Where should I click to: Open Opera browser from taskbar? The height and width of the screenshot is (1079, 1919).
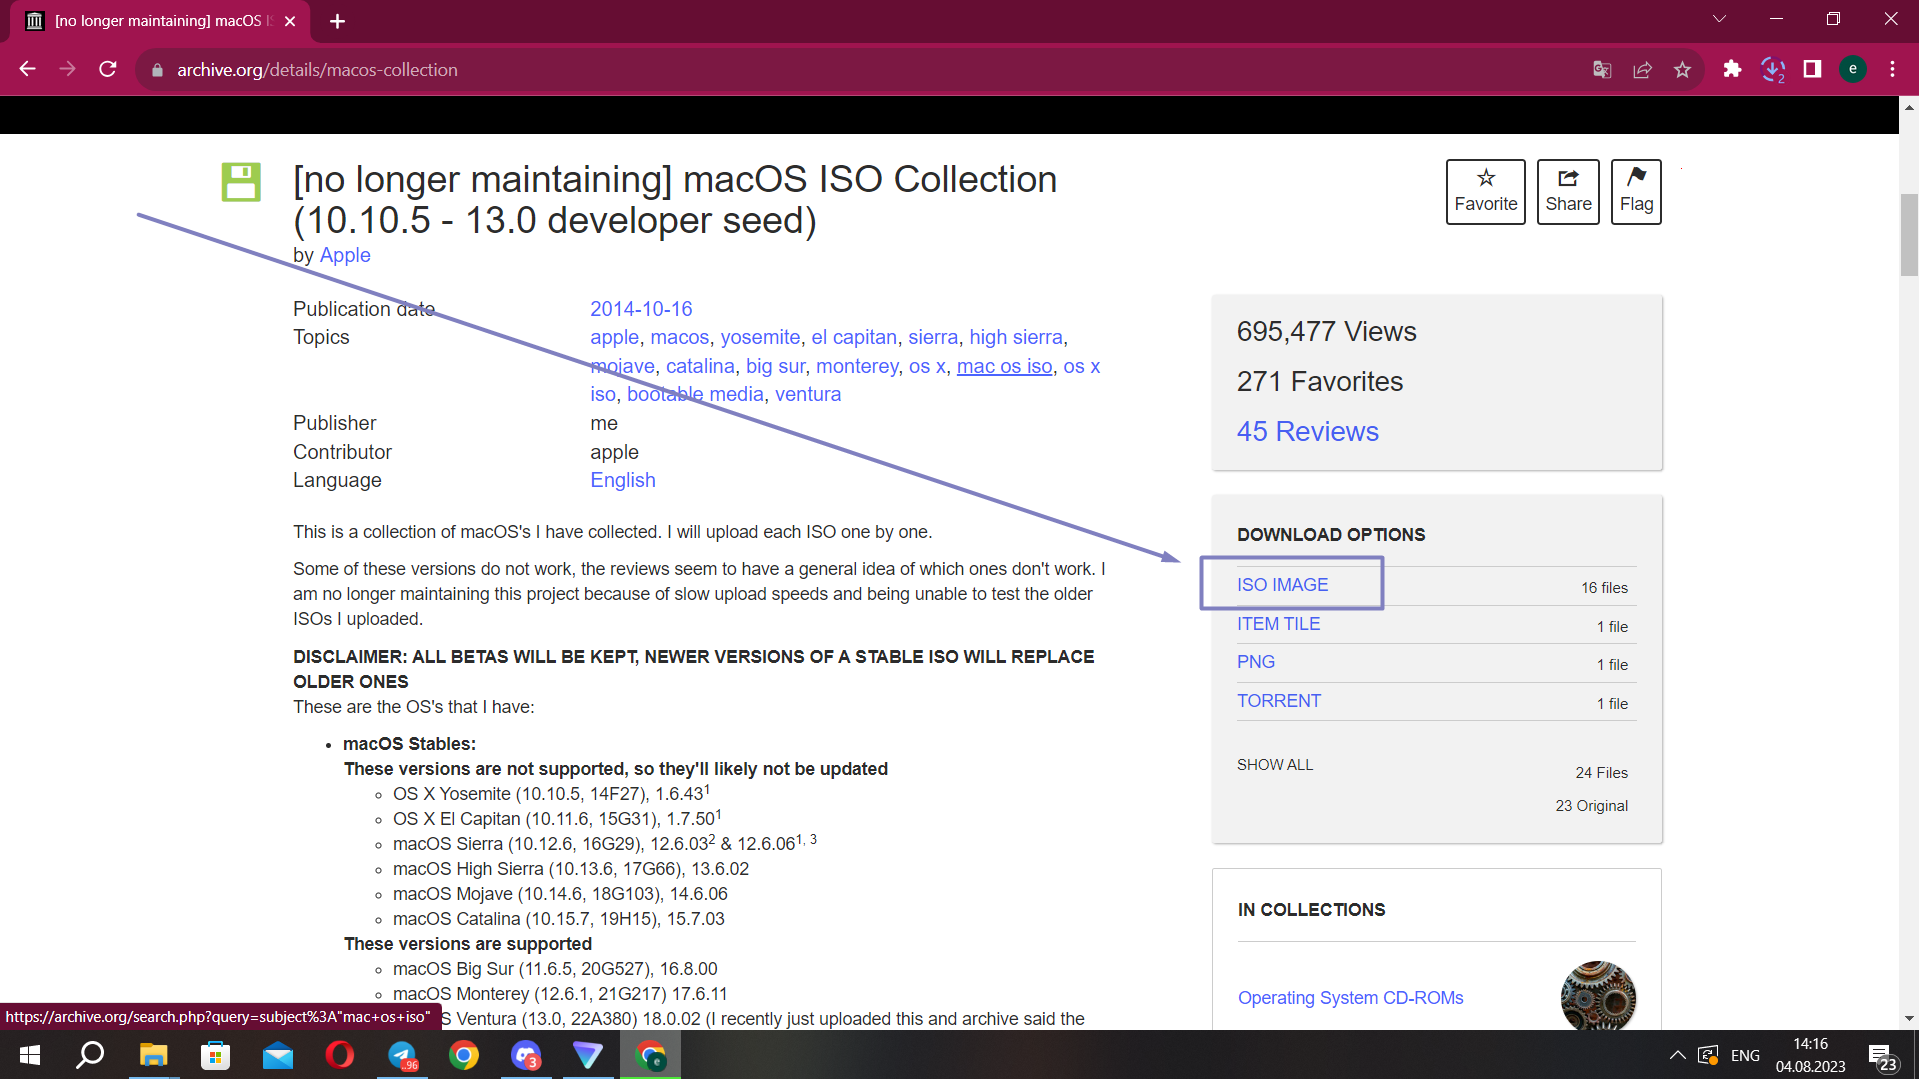340,1055
